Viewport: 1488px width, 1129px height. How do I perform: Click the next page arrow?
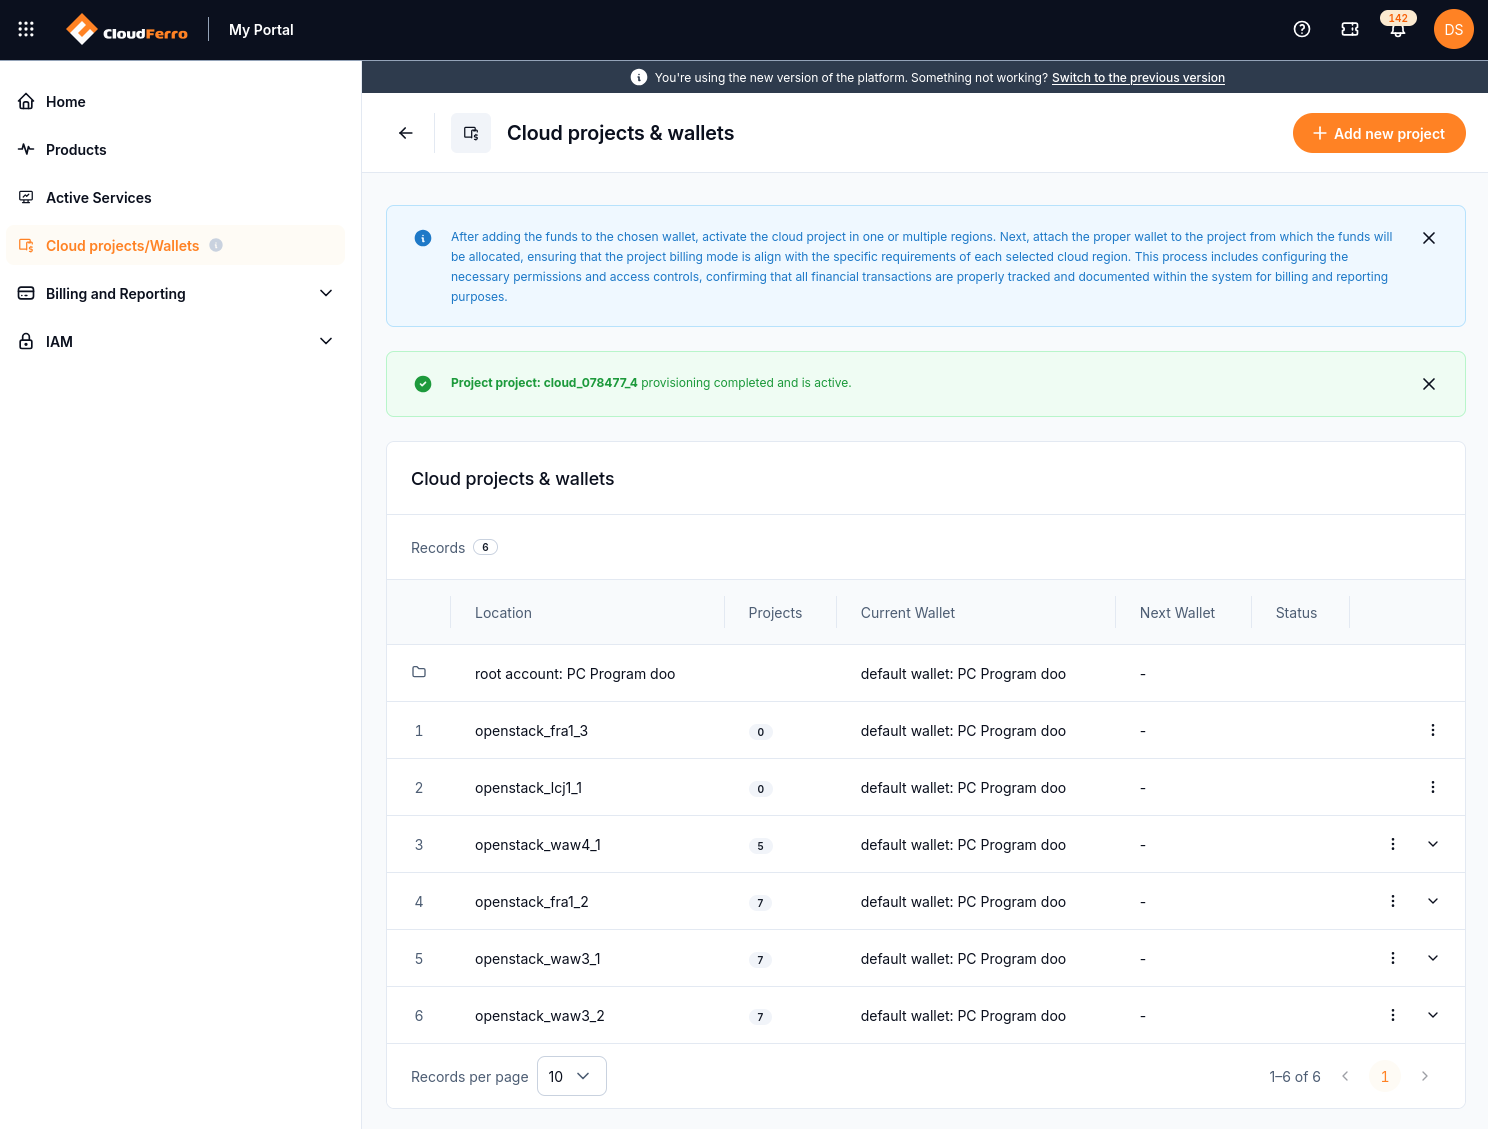1425,1076
